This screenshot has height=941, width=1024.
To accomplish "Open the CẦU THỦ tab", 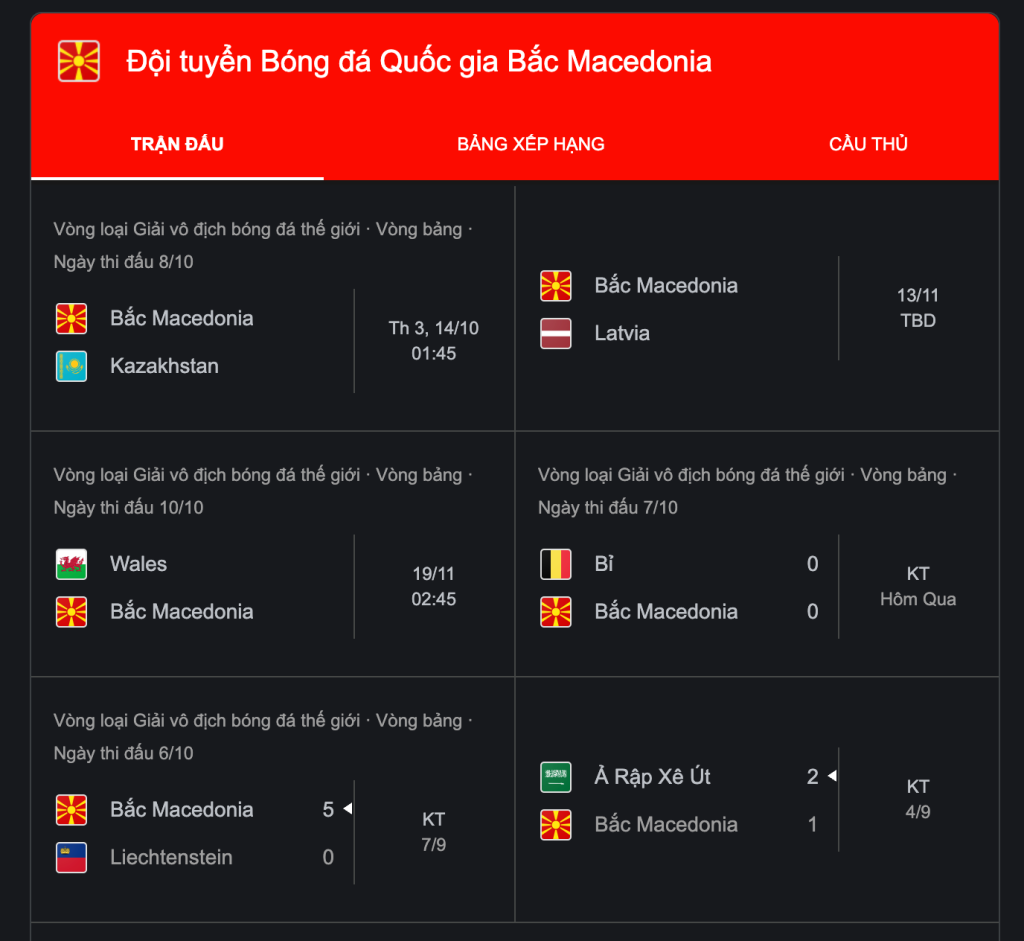I will tap(868, 144).
